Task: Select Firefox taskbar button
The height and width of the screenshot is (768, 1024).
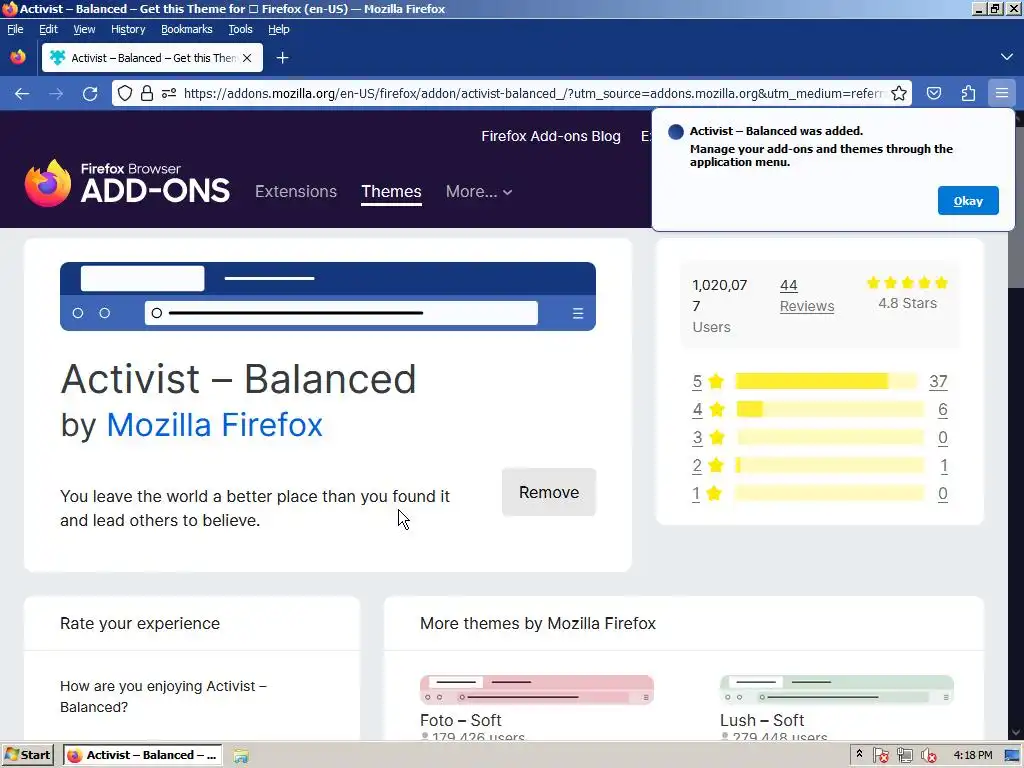Action: [x=142, y=756]
